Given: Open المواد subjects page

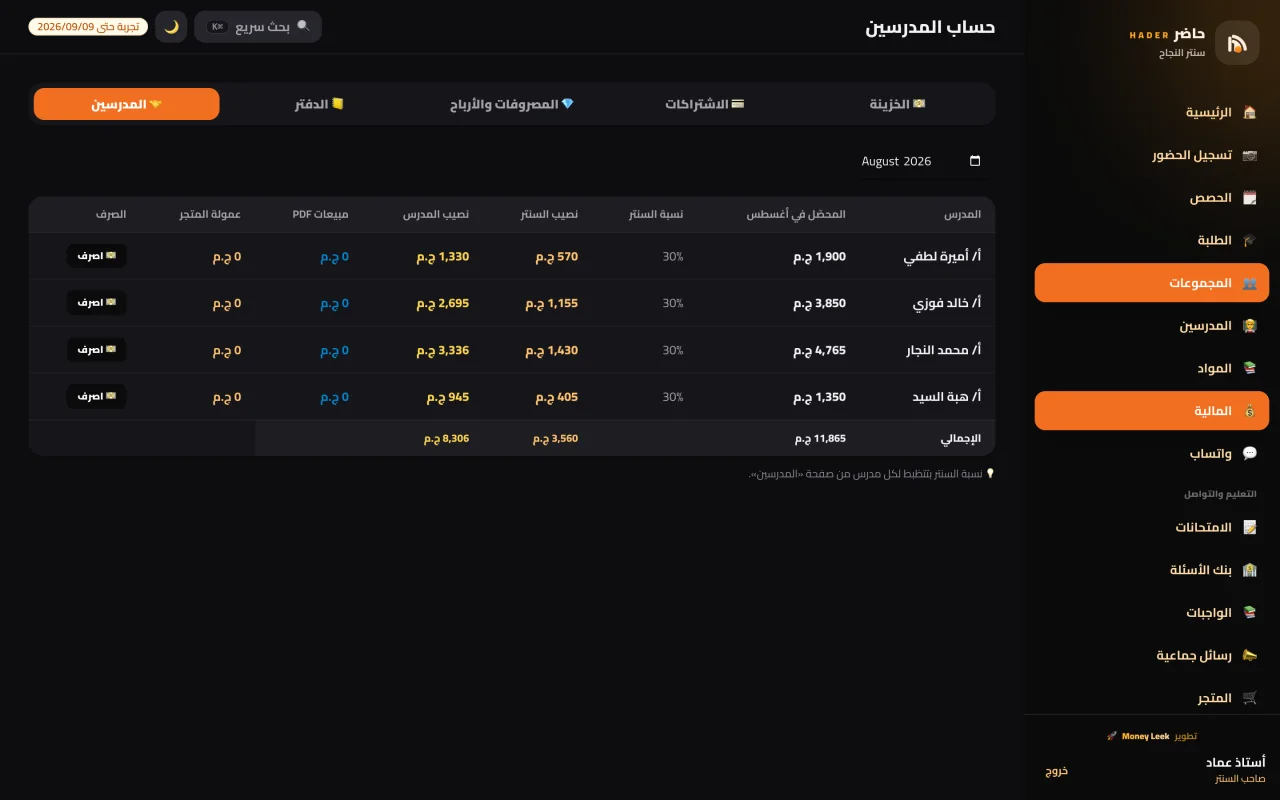Looking at the screenshot, I should (1152, 368).
